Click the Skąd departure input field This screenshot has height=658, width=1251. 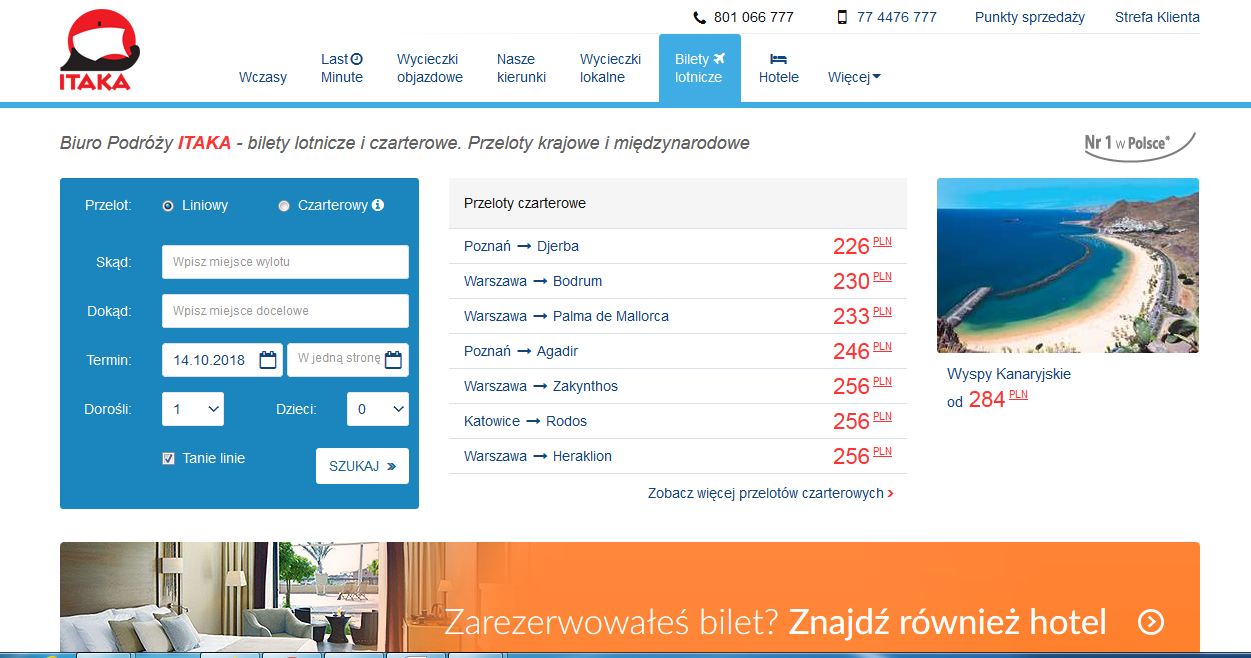coord(285,262)
